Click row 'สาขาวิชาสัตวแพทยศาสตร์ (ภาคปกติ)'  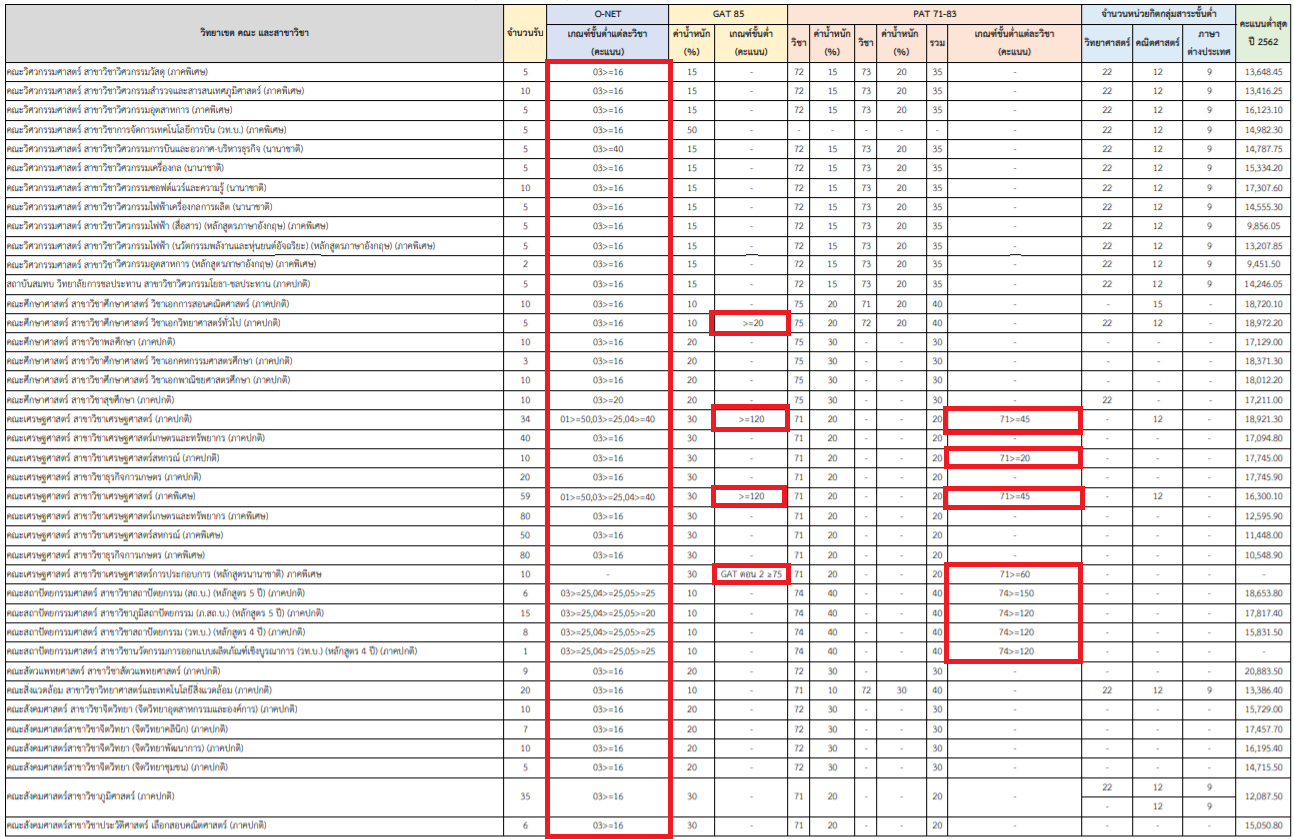point(646,670)
